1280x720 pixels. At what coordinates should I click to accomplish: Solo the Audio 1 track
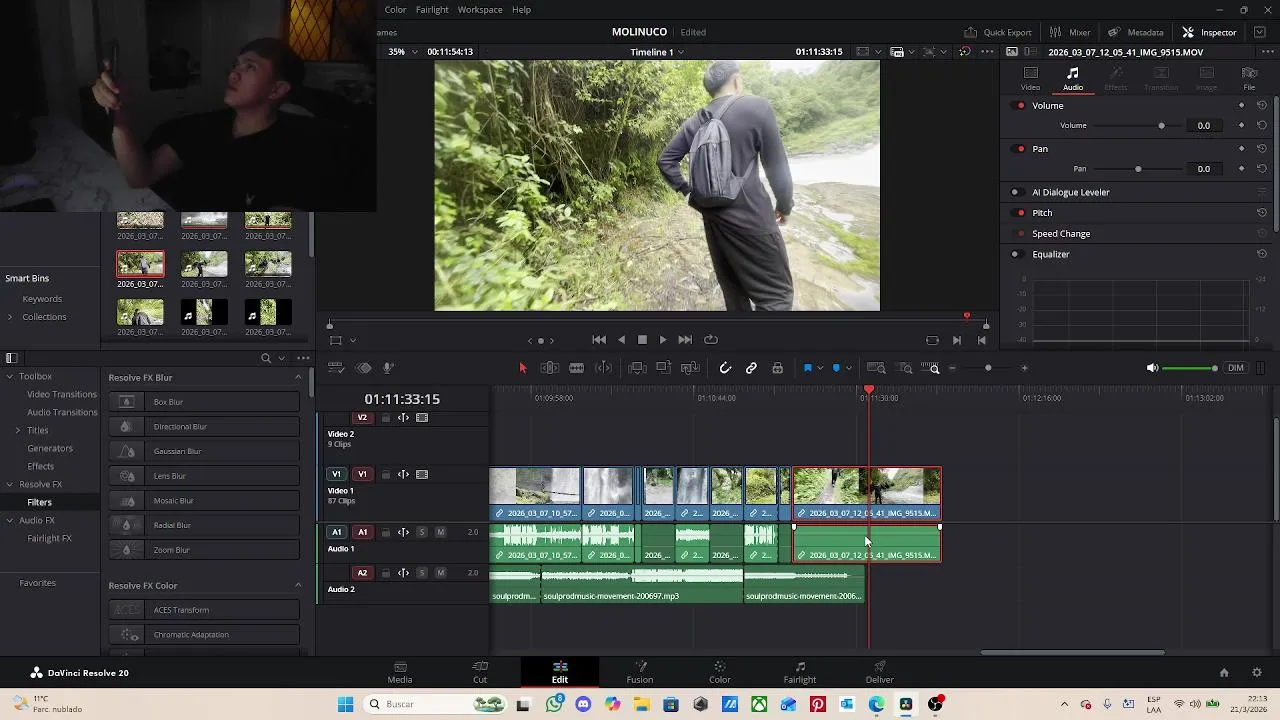tap(422, 532)
